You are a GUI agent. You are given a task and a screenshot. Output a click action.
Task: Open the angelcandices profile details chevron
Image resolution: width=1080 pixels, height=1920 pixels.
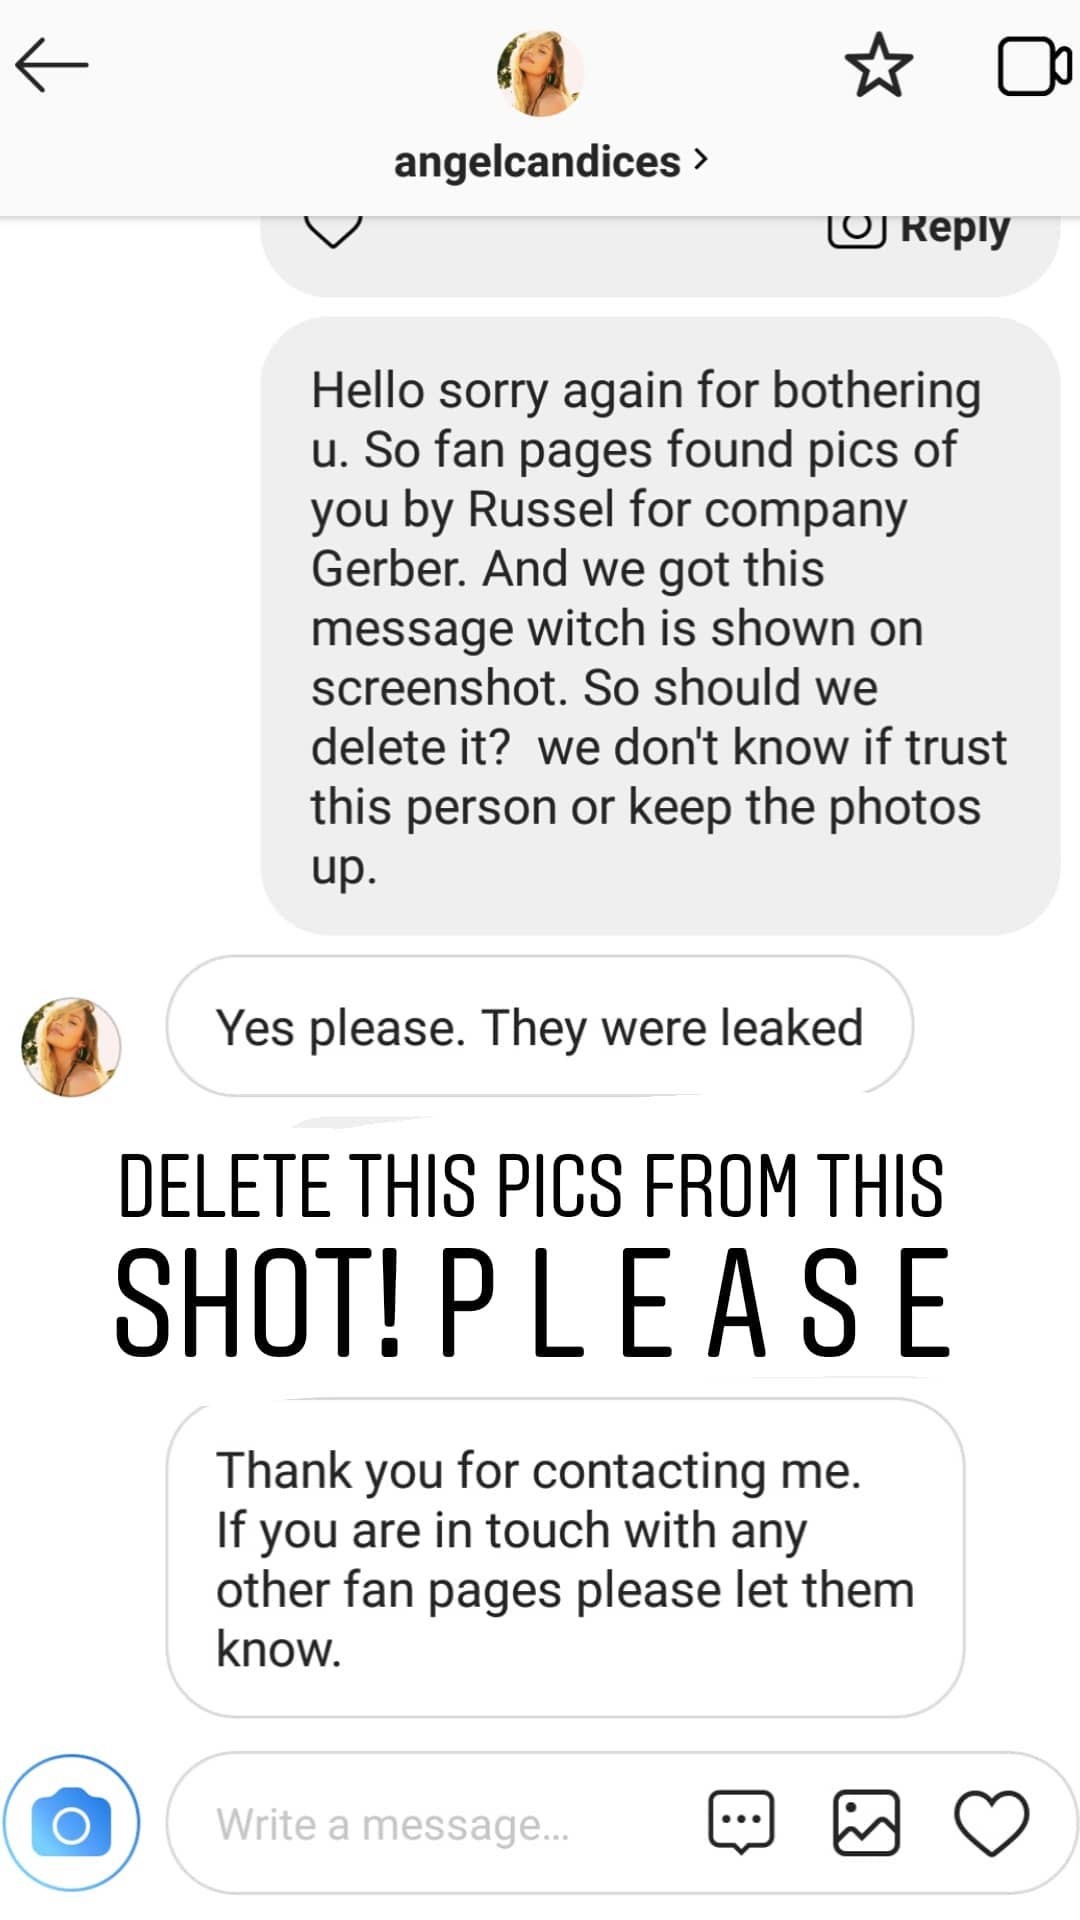(700, 159)
